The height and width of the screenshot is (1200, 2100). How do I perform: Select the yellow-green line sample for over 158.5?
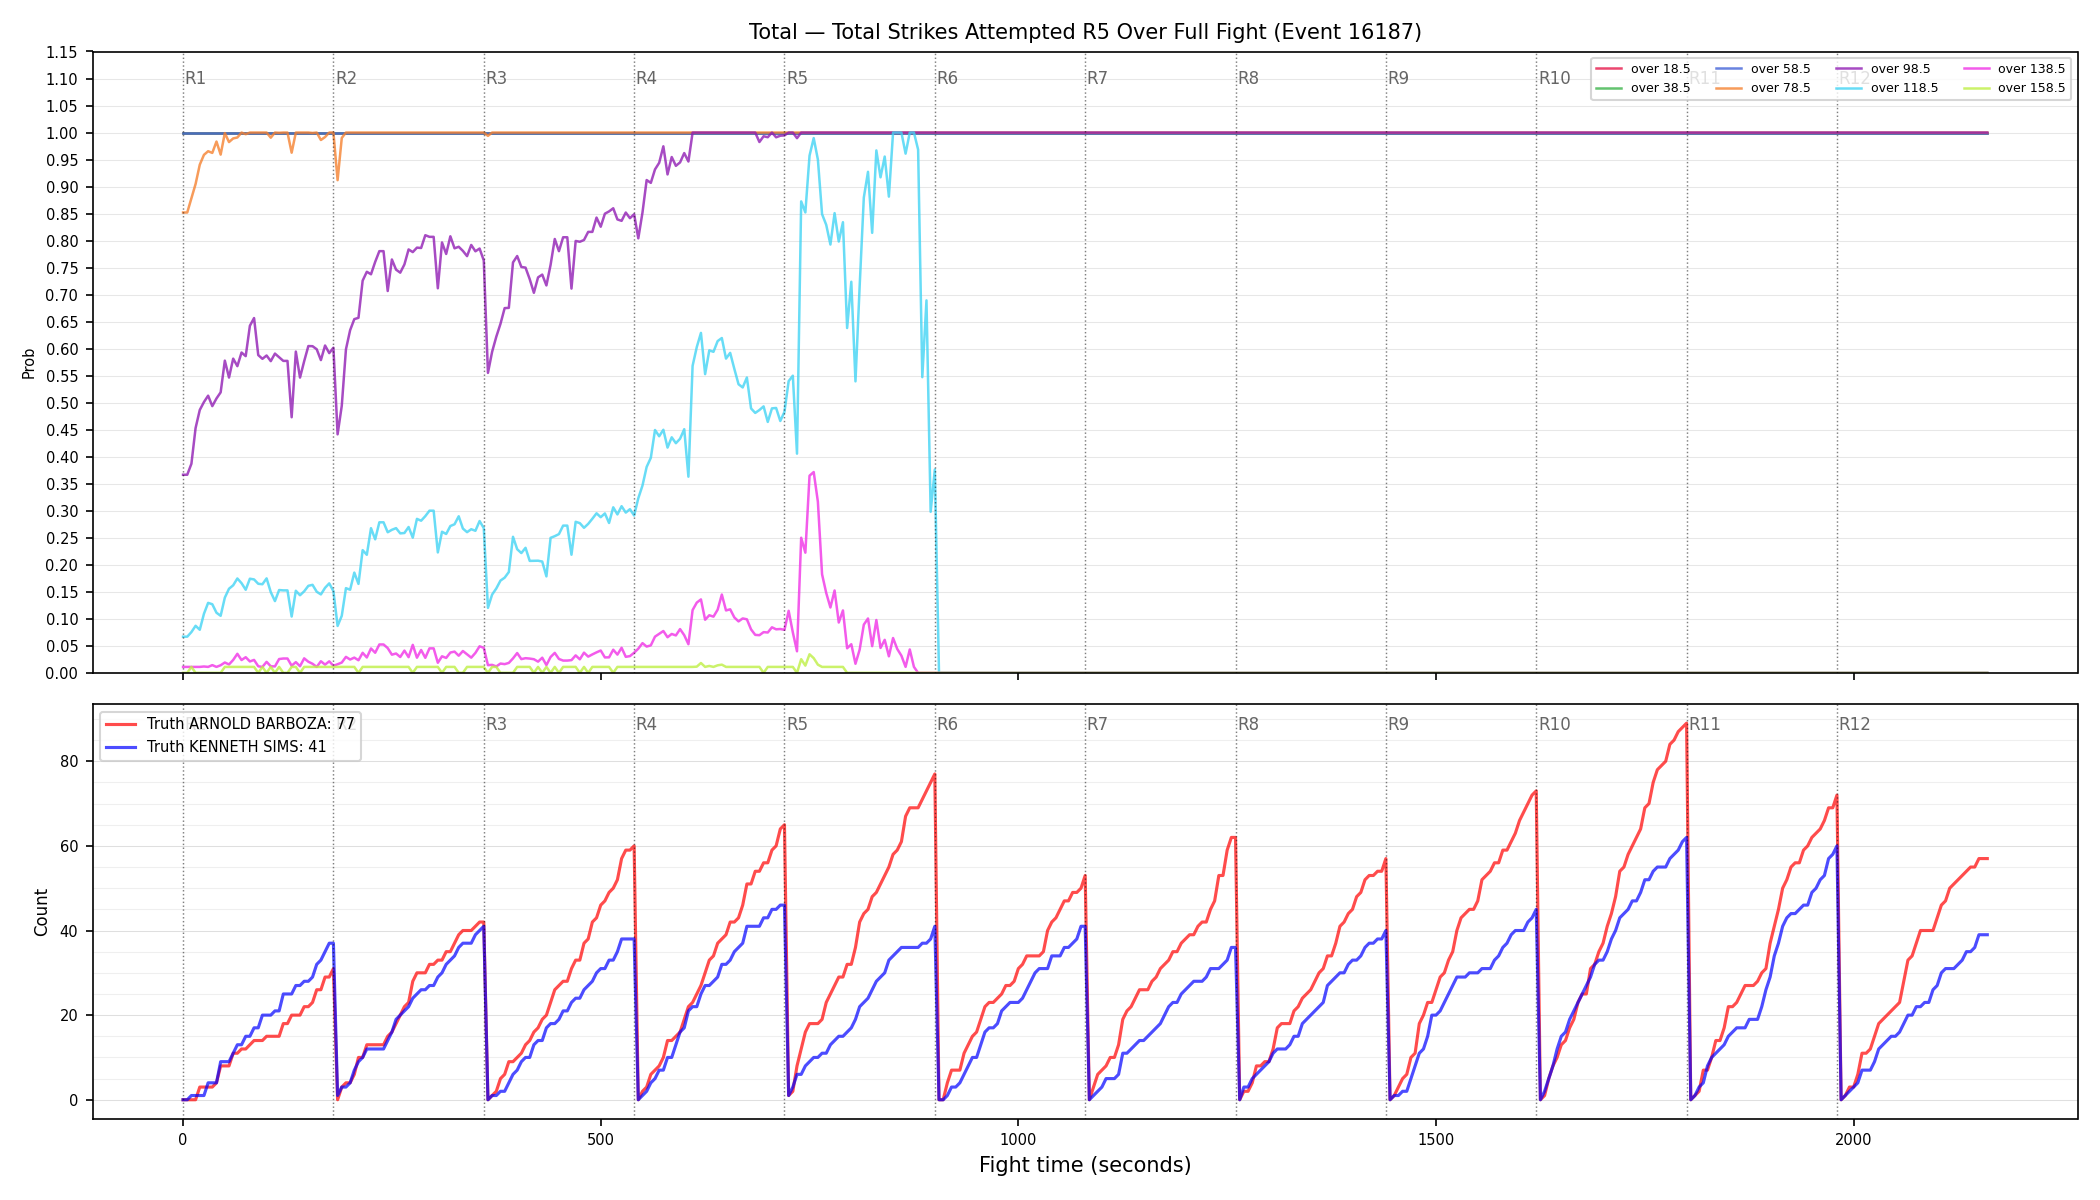click(1977, 88)
